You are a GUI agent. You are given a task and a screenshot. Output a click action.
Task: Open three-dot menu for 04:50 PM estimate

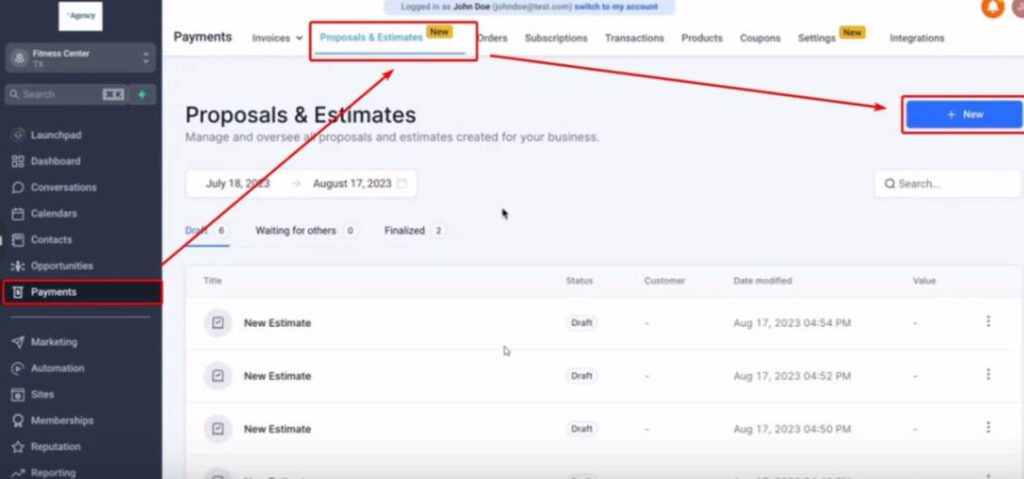pos(988,427)
